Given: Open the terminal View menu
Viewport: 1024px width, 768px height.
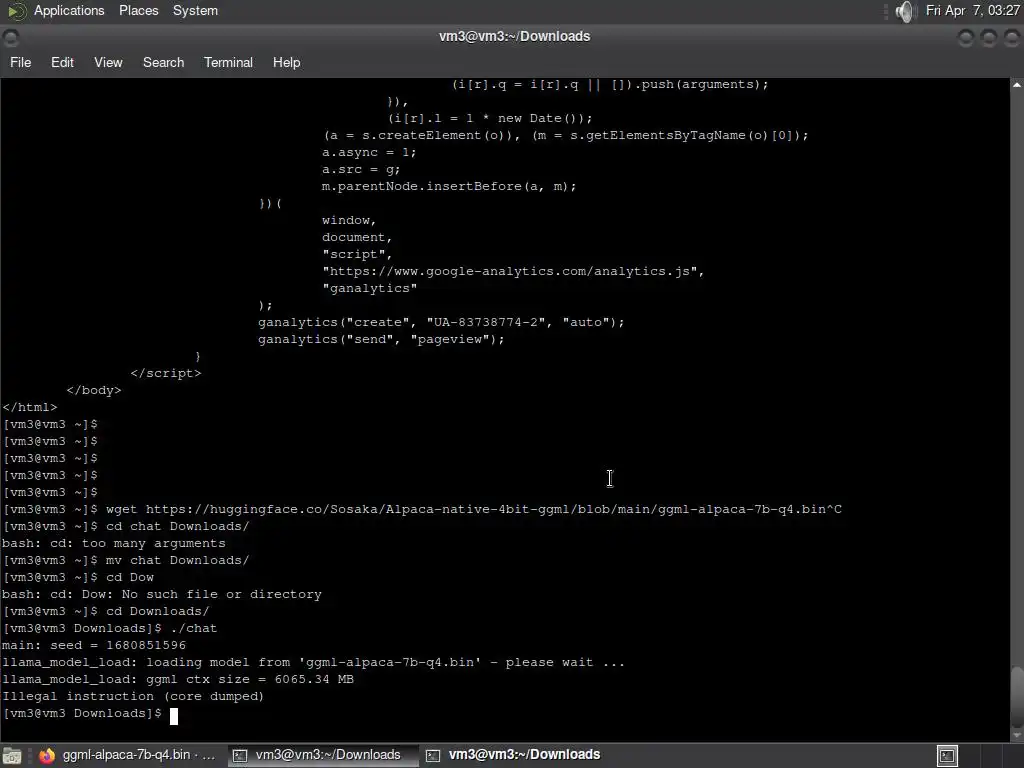Looking at the screenshot, I should pyautogui.click(x=108, y=62).
